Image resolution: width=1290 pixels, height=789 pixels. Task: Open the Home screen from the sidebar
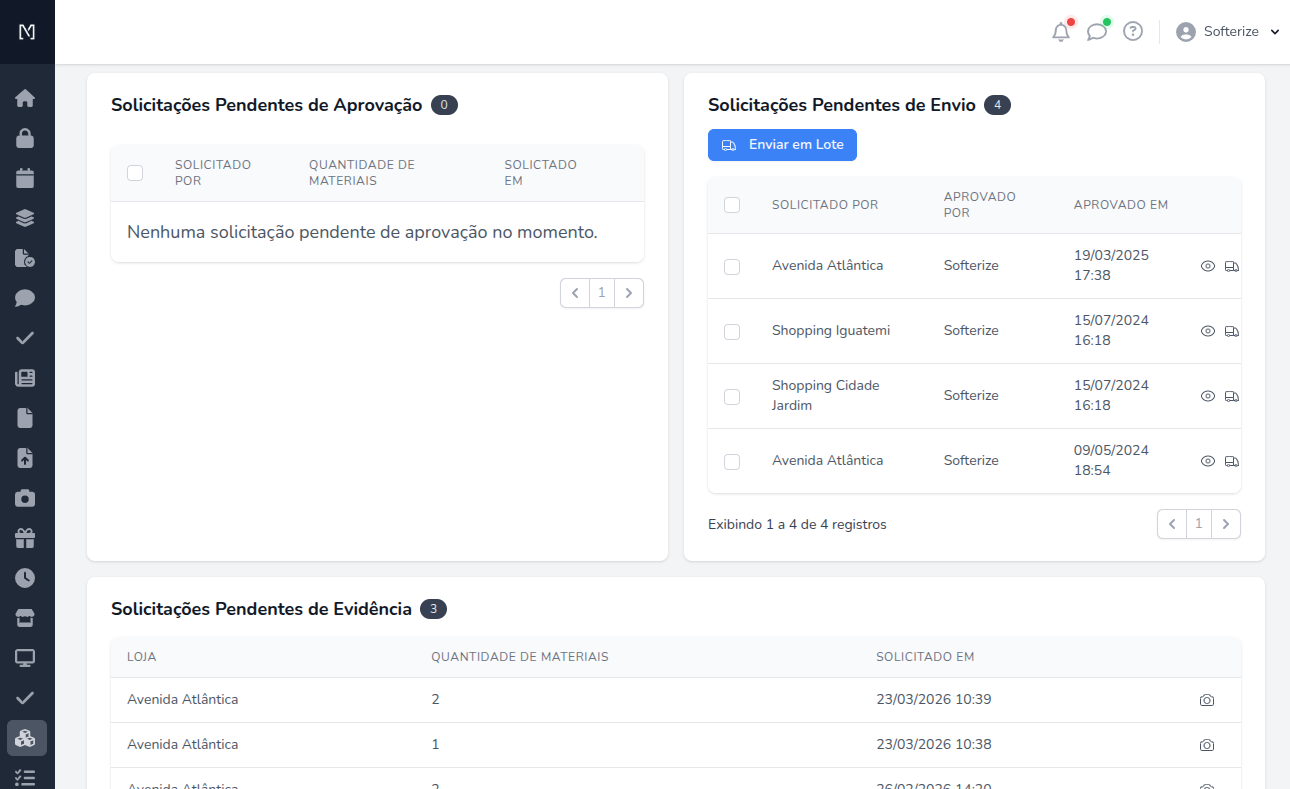click(26, 98)
